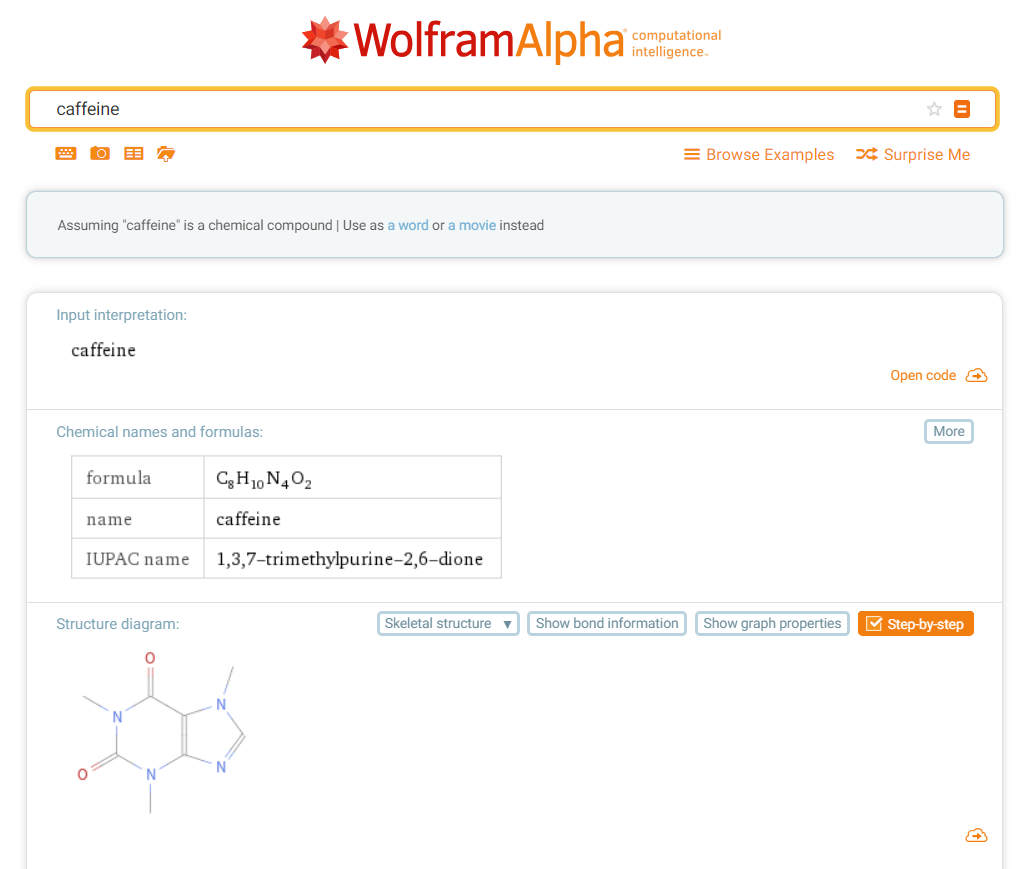Click Show bond information button

(607, 624)
